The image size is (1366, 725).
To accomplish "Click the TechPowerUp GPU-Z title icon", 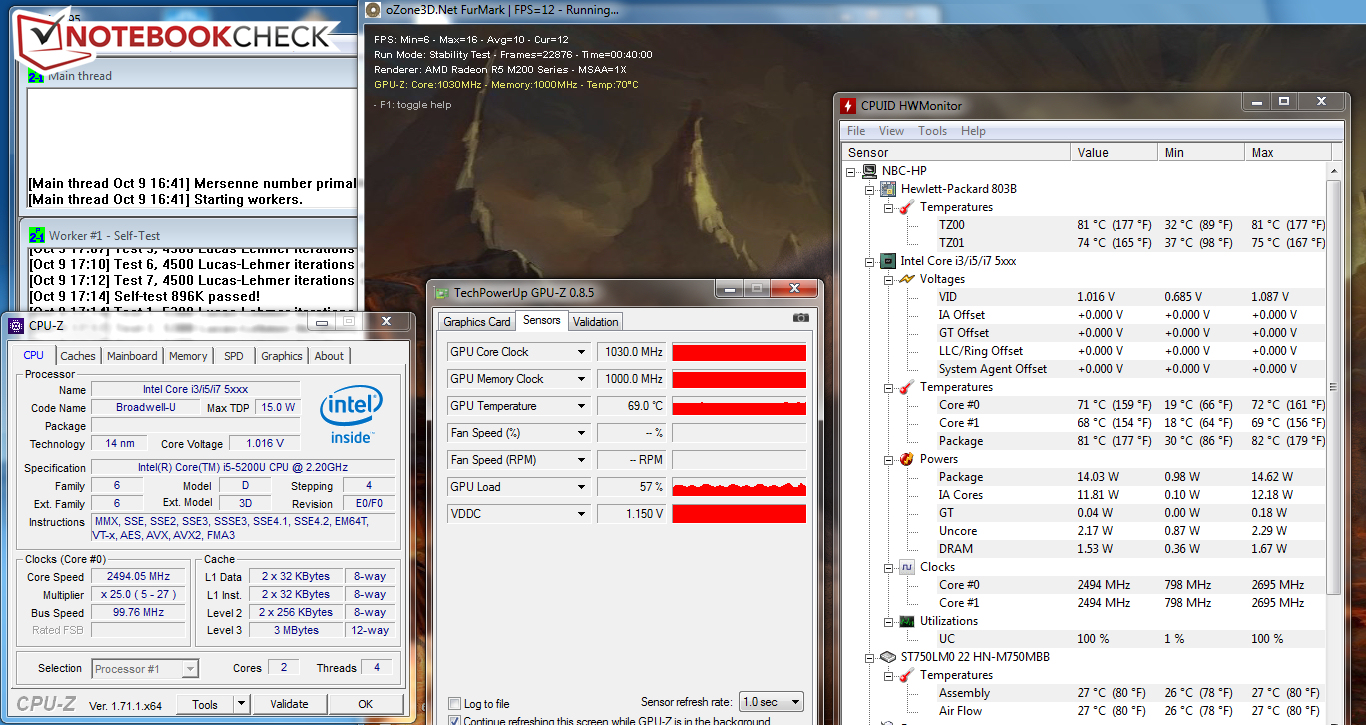I will [442, 292].
